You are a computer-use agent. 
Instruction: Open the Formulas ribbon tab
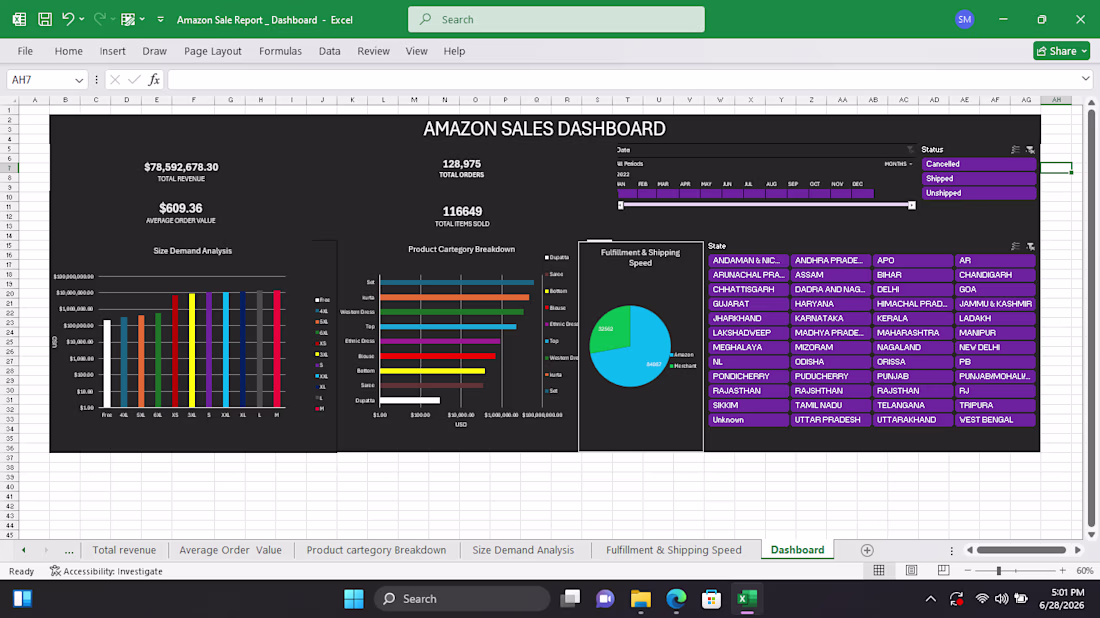click(x=280, y=51)
